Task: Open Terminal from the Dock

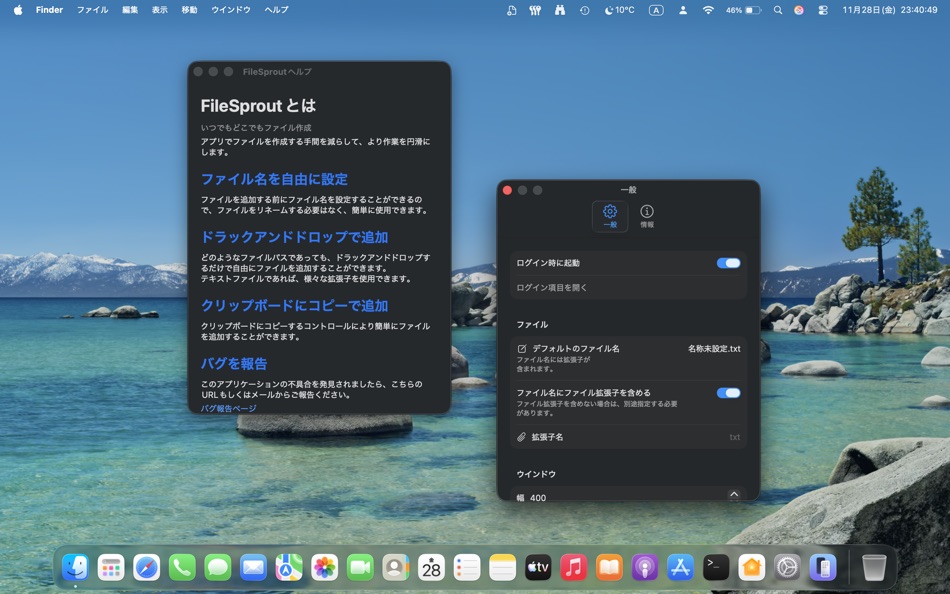Action: pyautogui.click(x=715, y=567)
